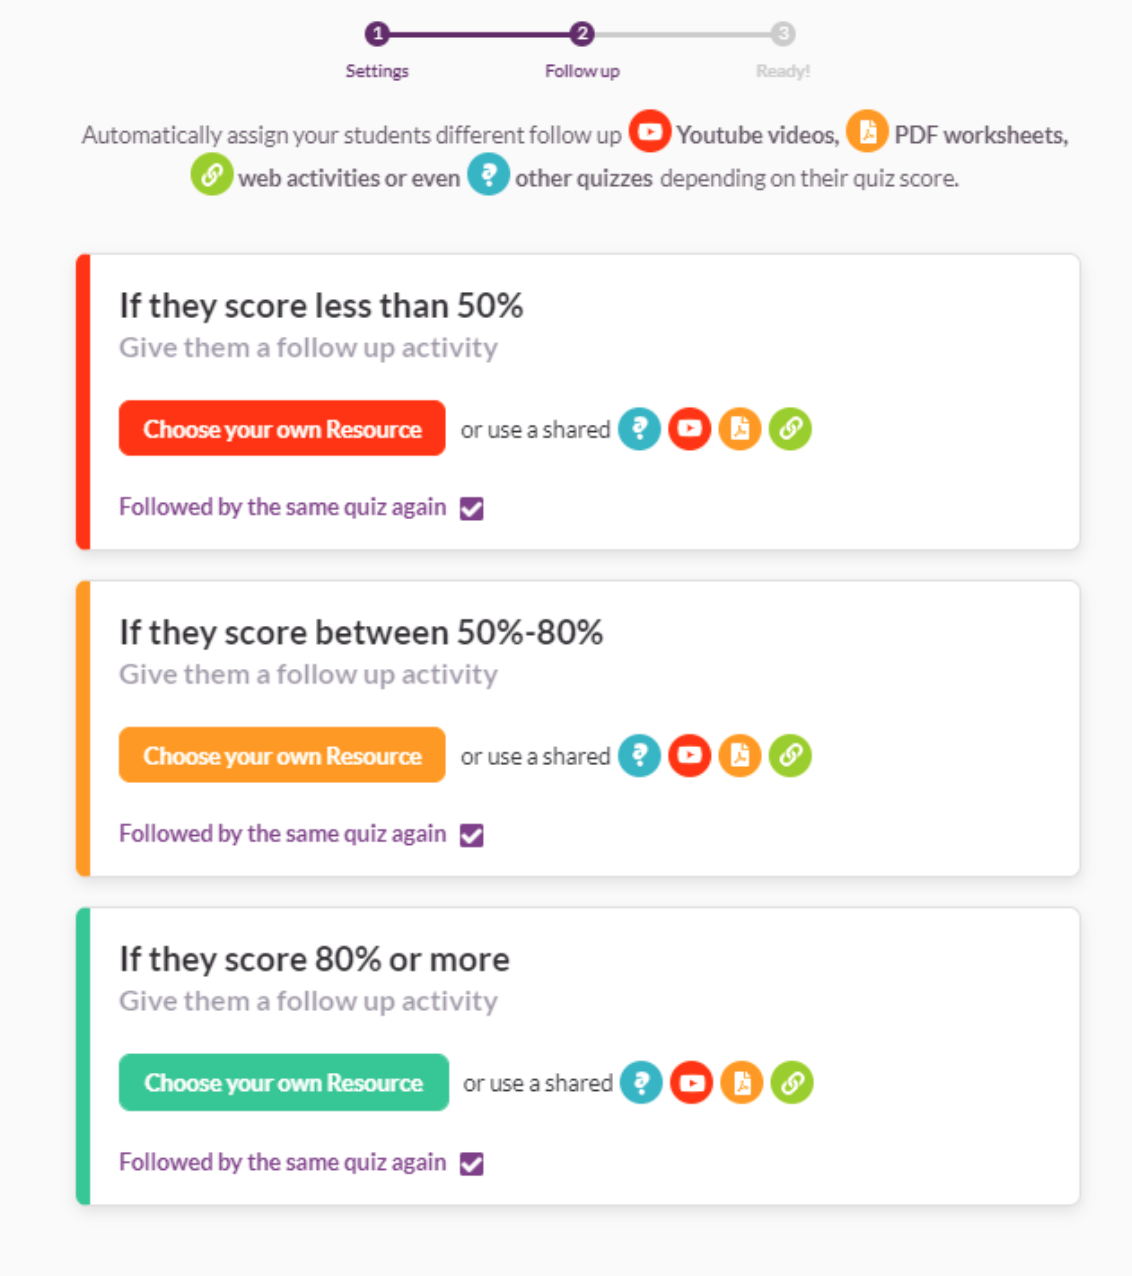Use shared PDF icon for 80% or more
Image resolution: width=1132 pixels, height=1276 pixels.
click(742, 1083)
